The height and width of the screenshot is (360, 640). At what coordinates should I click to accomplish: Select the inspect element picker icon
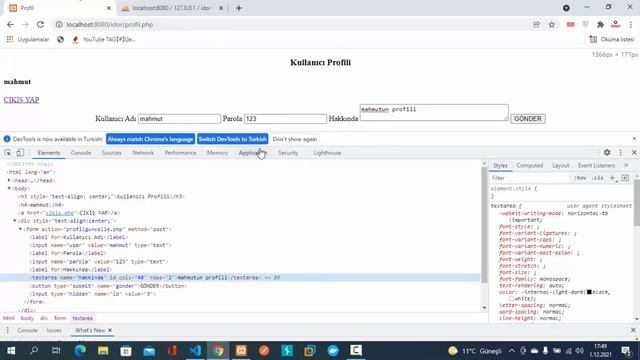pos(8,153)
